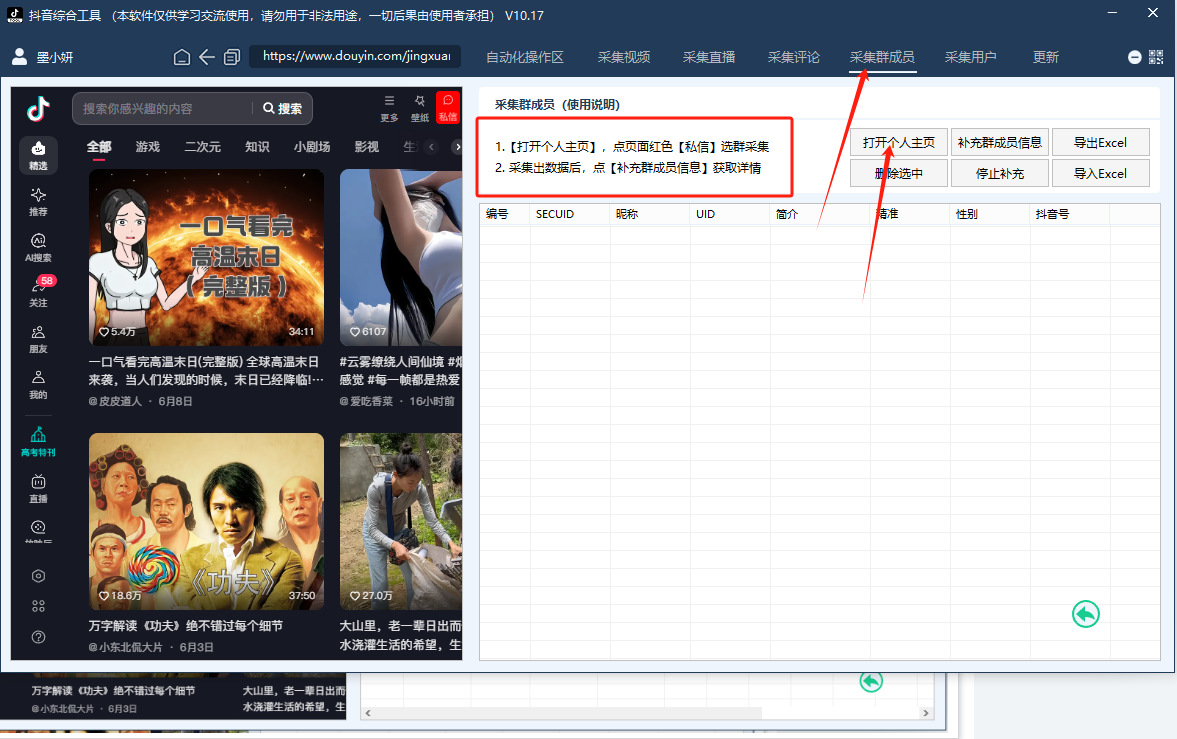
Task: Select the 游戏 category tab
Action: point(148,146)
